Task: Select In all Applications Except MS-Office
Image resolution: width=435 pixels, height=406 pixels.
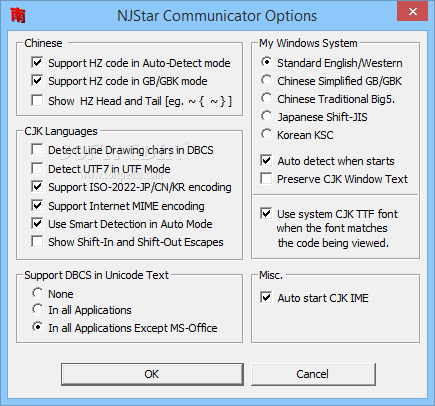Action: pyautogui.click(x=37, y=327)
